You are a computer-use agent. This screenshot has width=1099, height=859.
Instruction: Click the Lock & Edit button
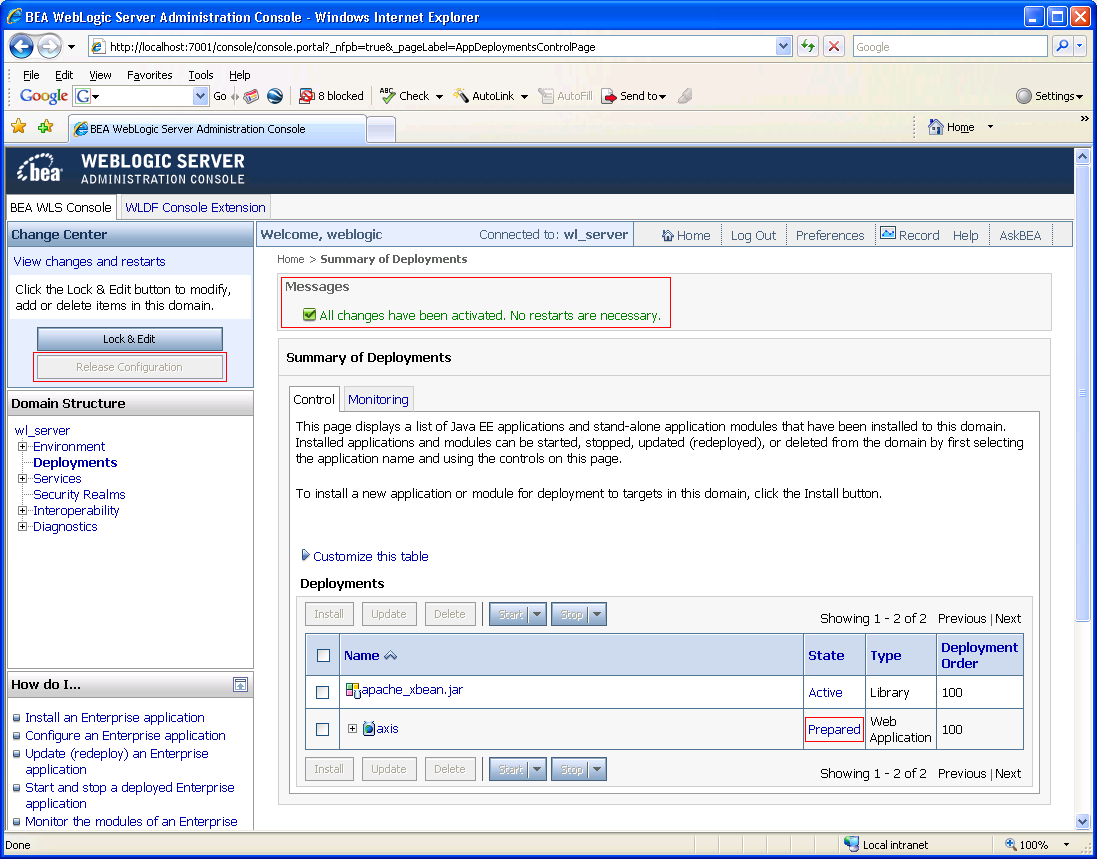pos(130,339)
